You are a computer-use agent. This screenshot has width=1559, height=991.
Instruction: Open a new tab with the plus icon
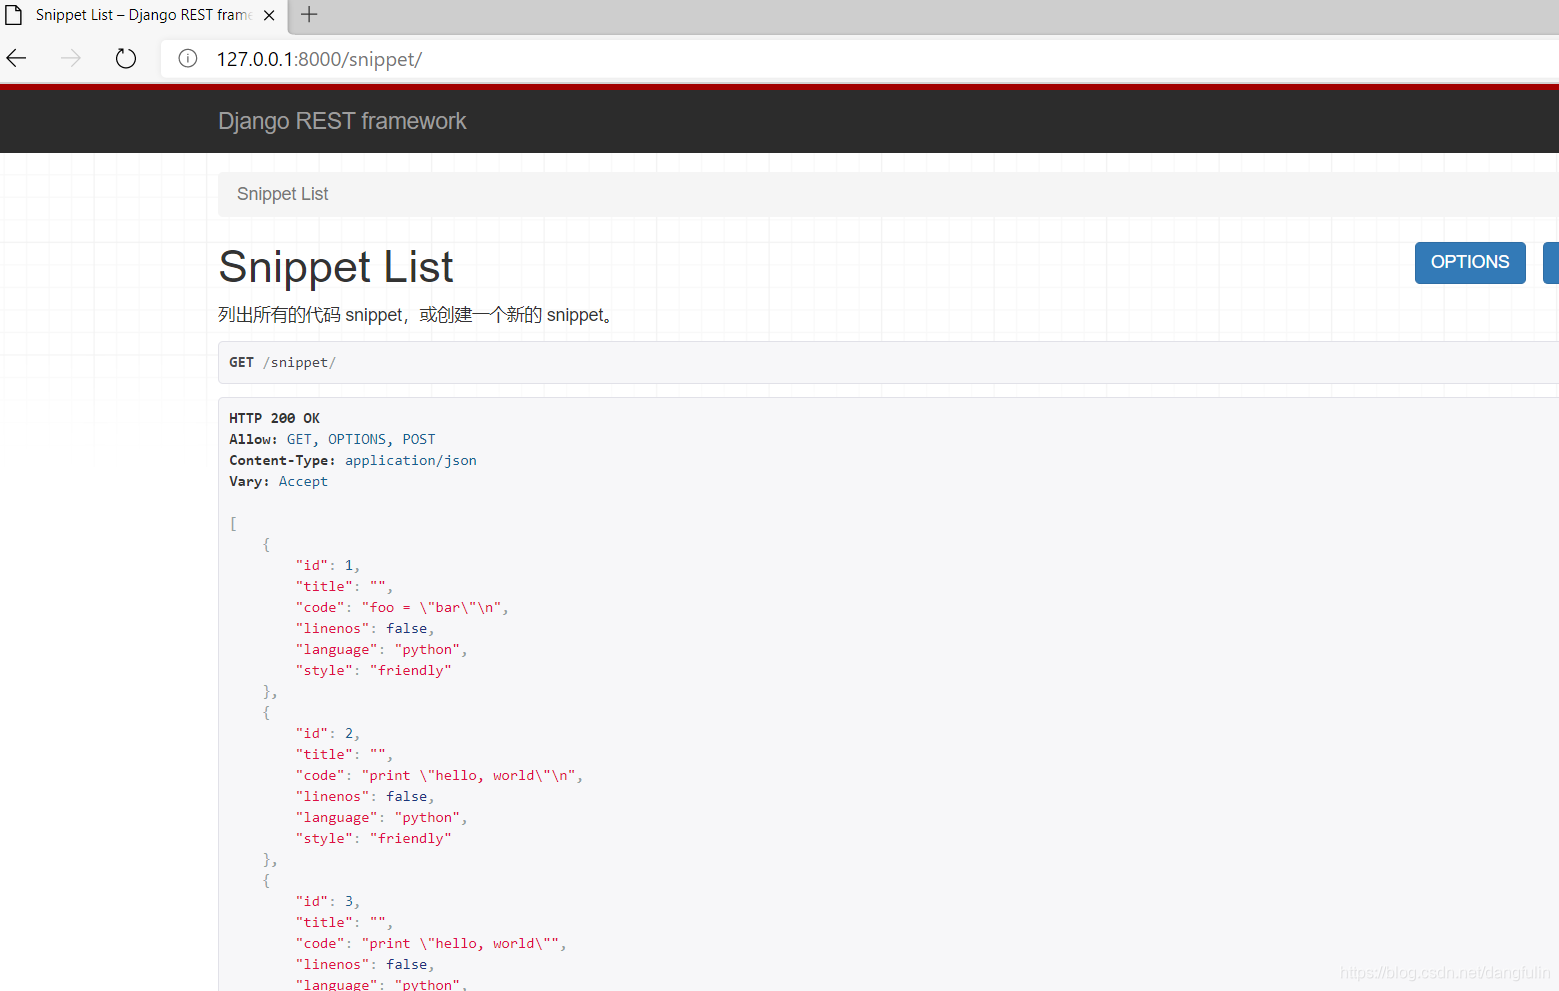click(x=309, y=14)
